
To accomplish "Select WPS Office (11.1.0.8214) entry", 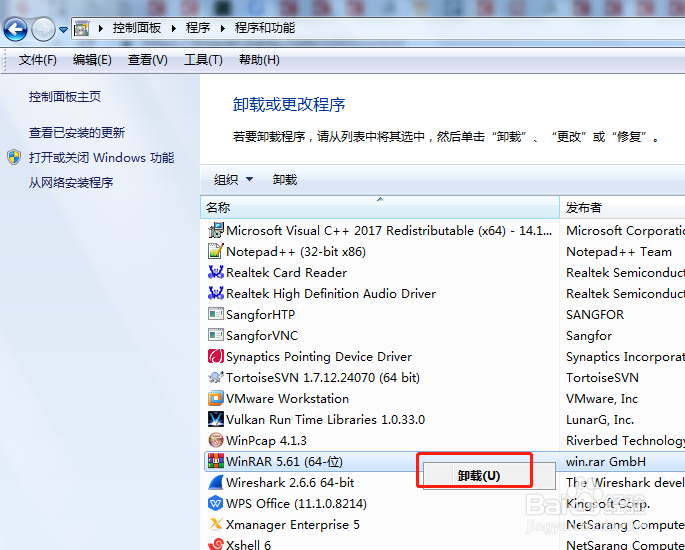I will click(x=296, y=503).
